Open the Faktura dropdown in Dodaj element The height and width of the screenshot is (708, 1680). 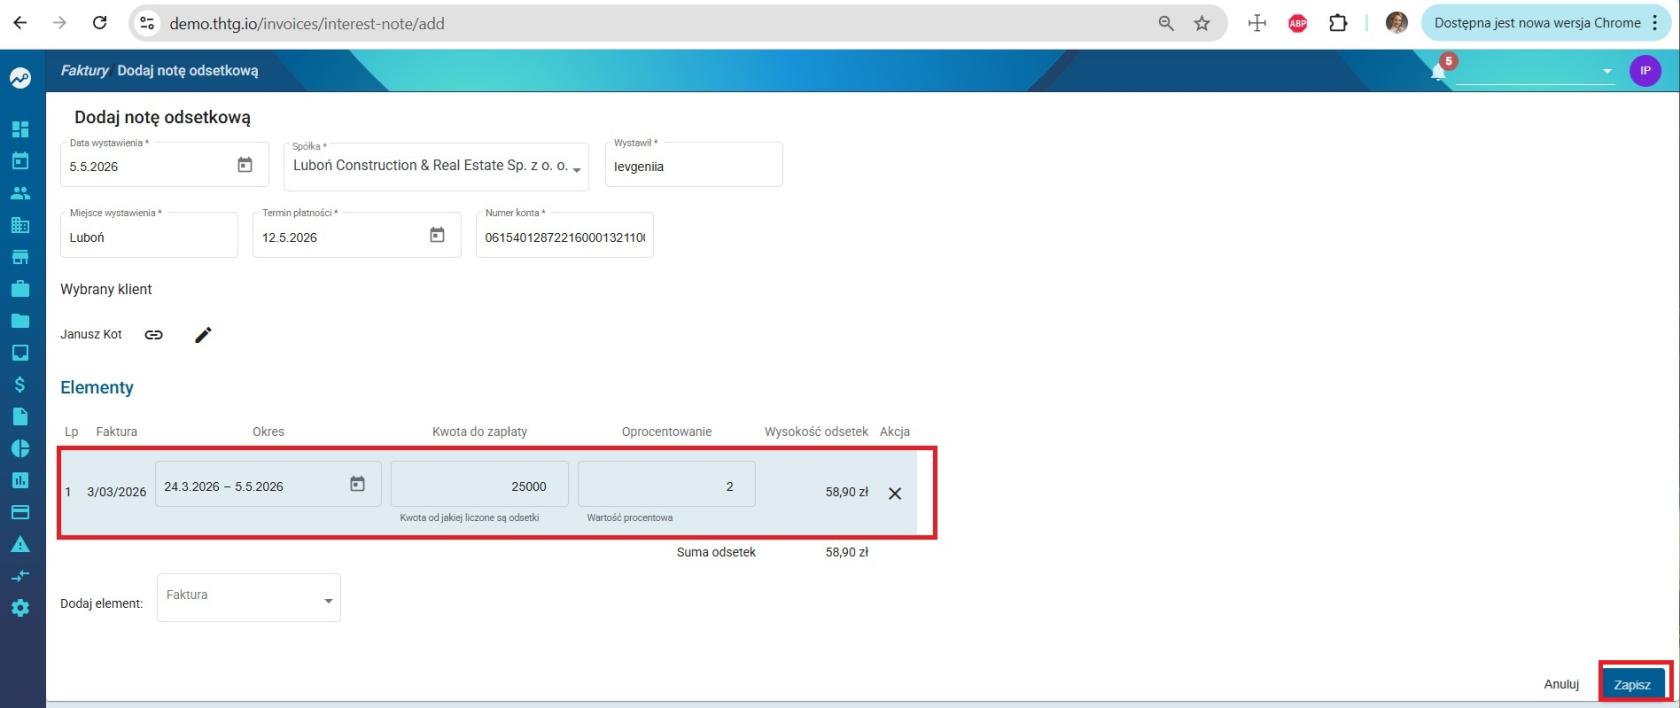249,598
